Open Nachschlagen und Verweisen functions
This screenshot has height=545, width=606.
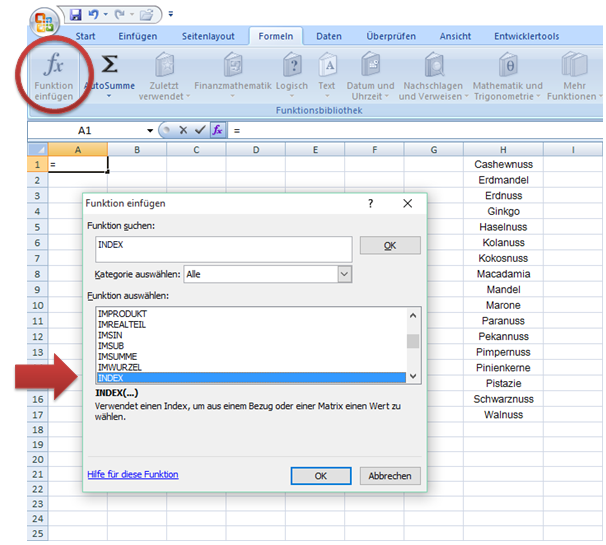[435, 66]
